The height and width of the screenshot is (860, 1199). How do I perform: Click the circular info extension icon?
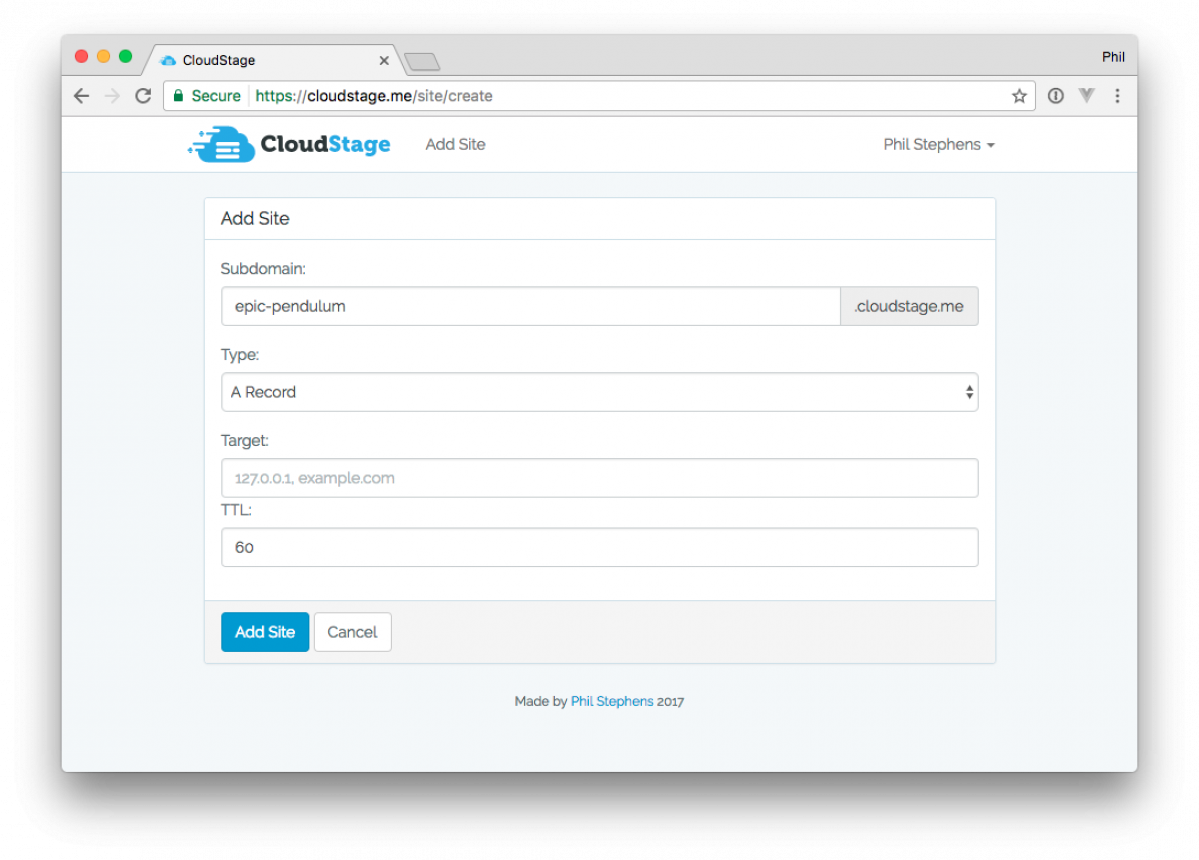[x=1055, y=96]
